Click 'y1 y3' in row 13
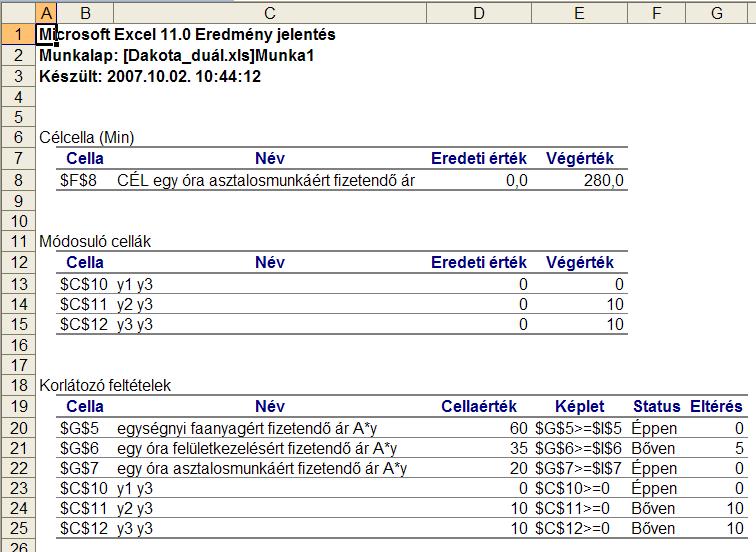Screen dimensions: 756x552 coord(135,285)
